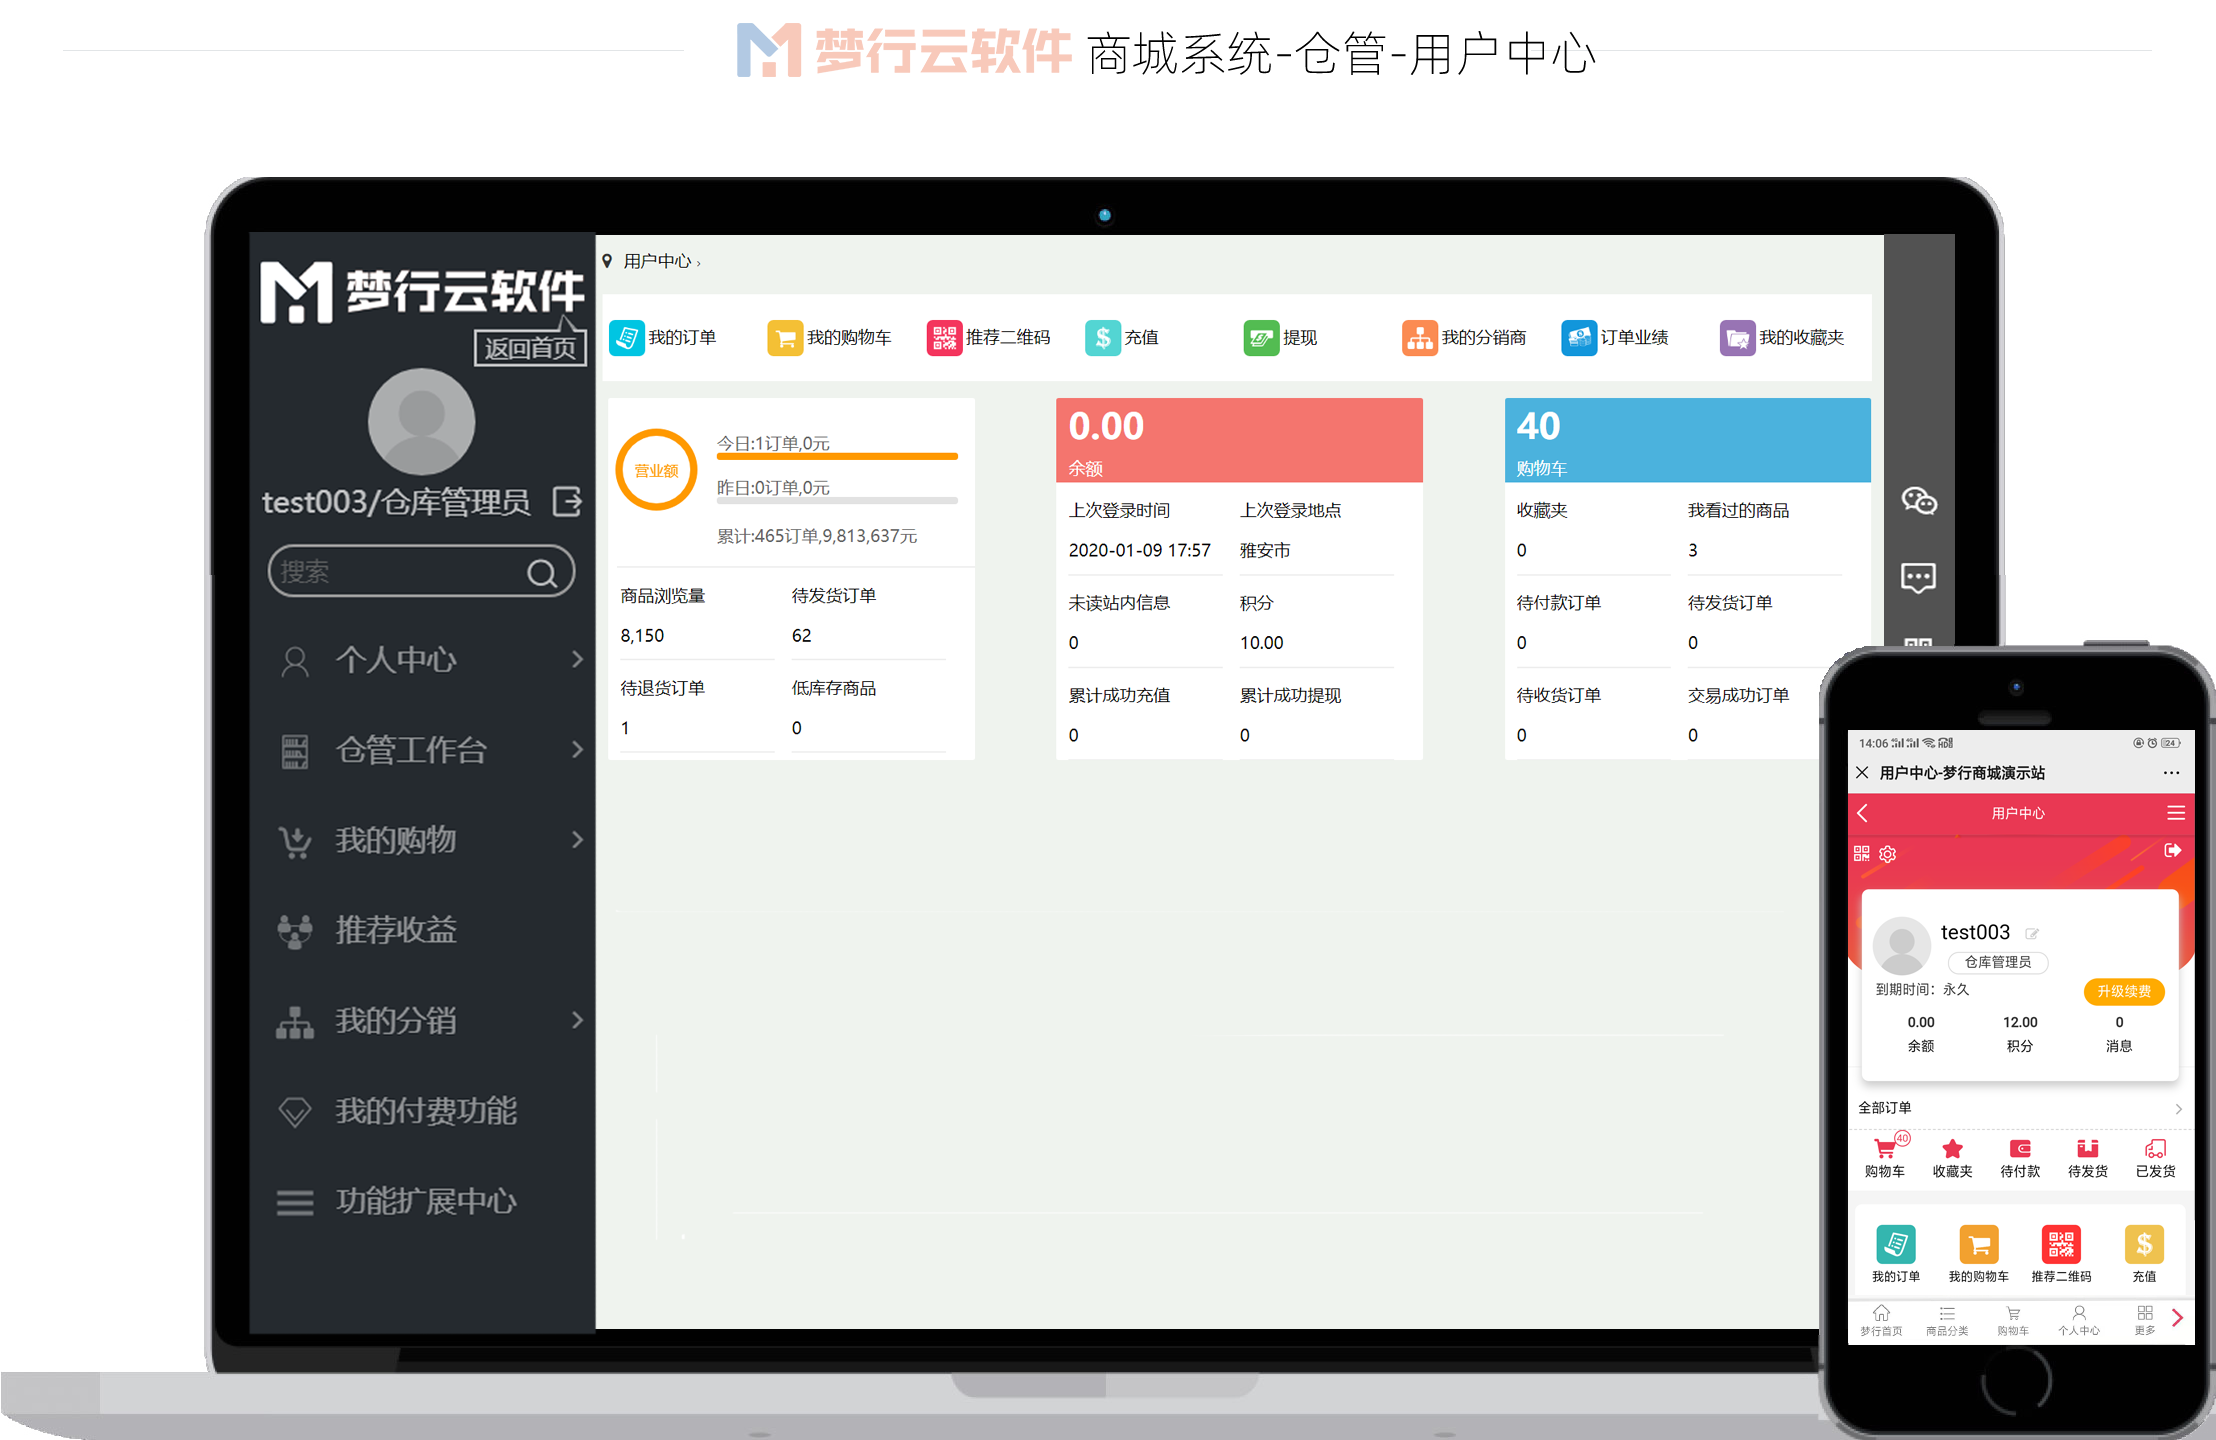The height and width of the screenshot is (1440, 2216).
Task: Tap 商品分类 tab on phone bottom nav
Action: click(1947, 1320)
